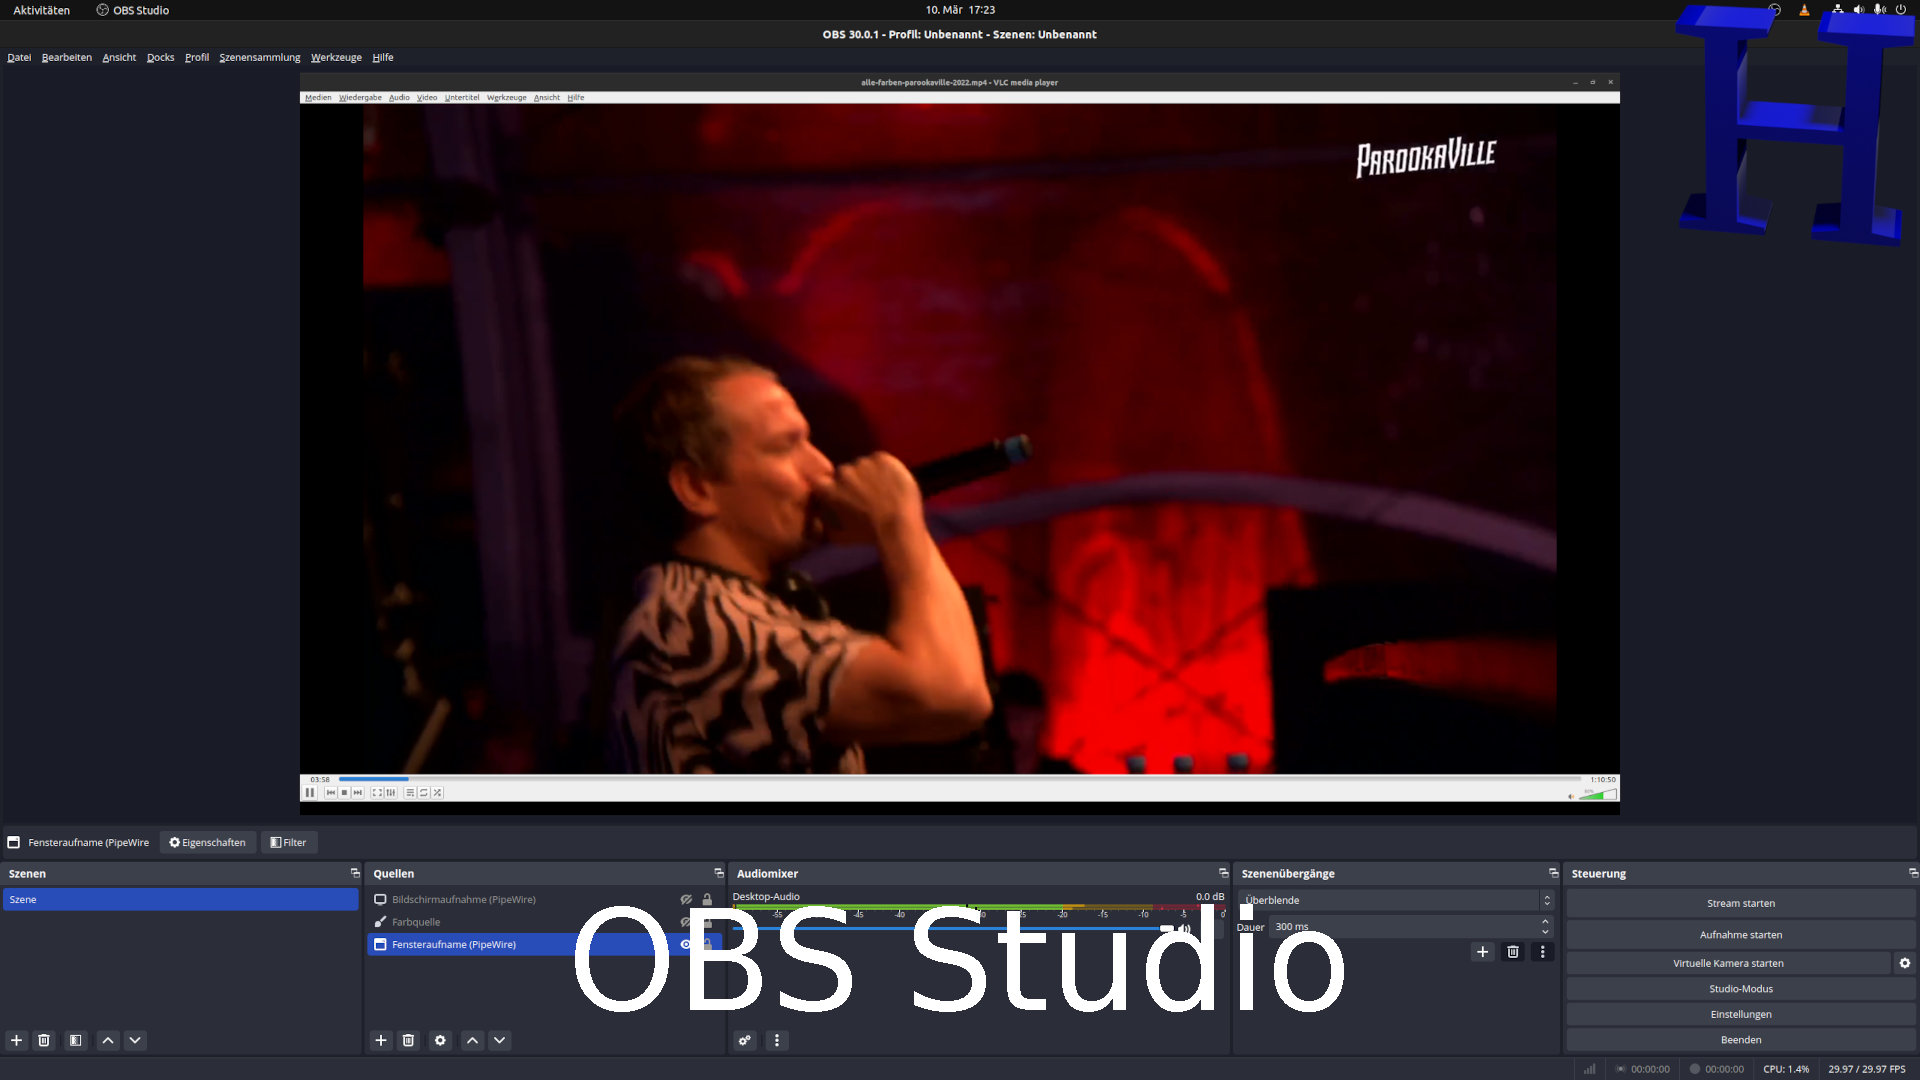Move selected source down in Quellen
Viewport: 1920px width, 1080px height.
coord(500,1040)
